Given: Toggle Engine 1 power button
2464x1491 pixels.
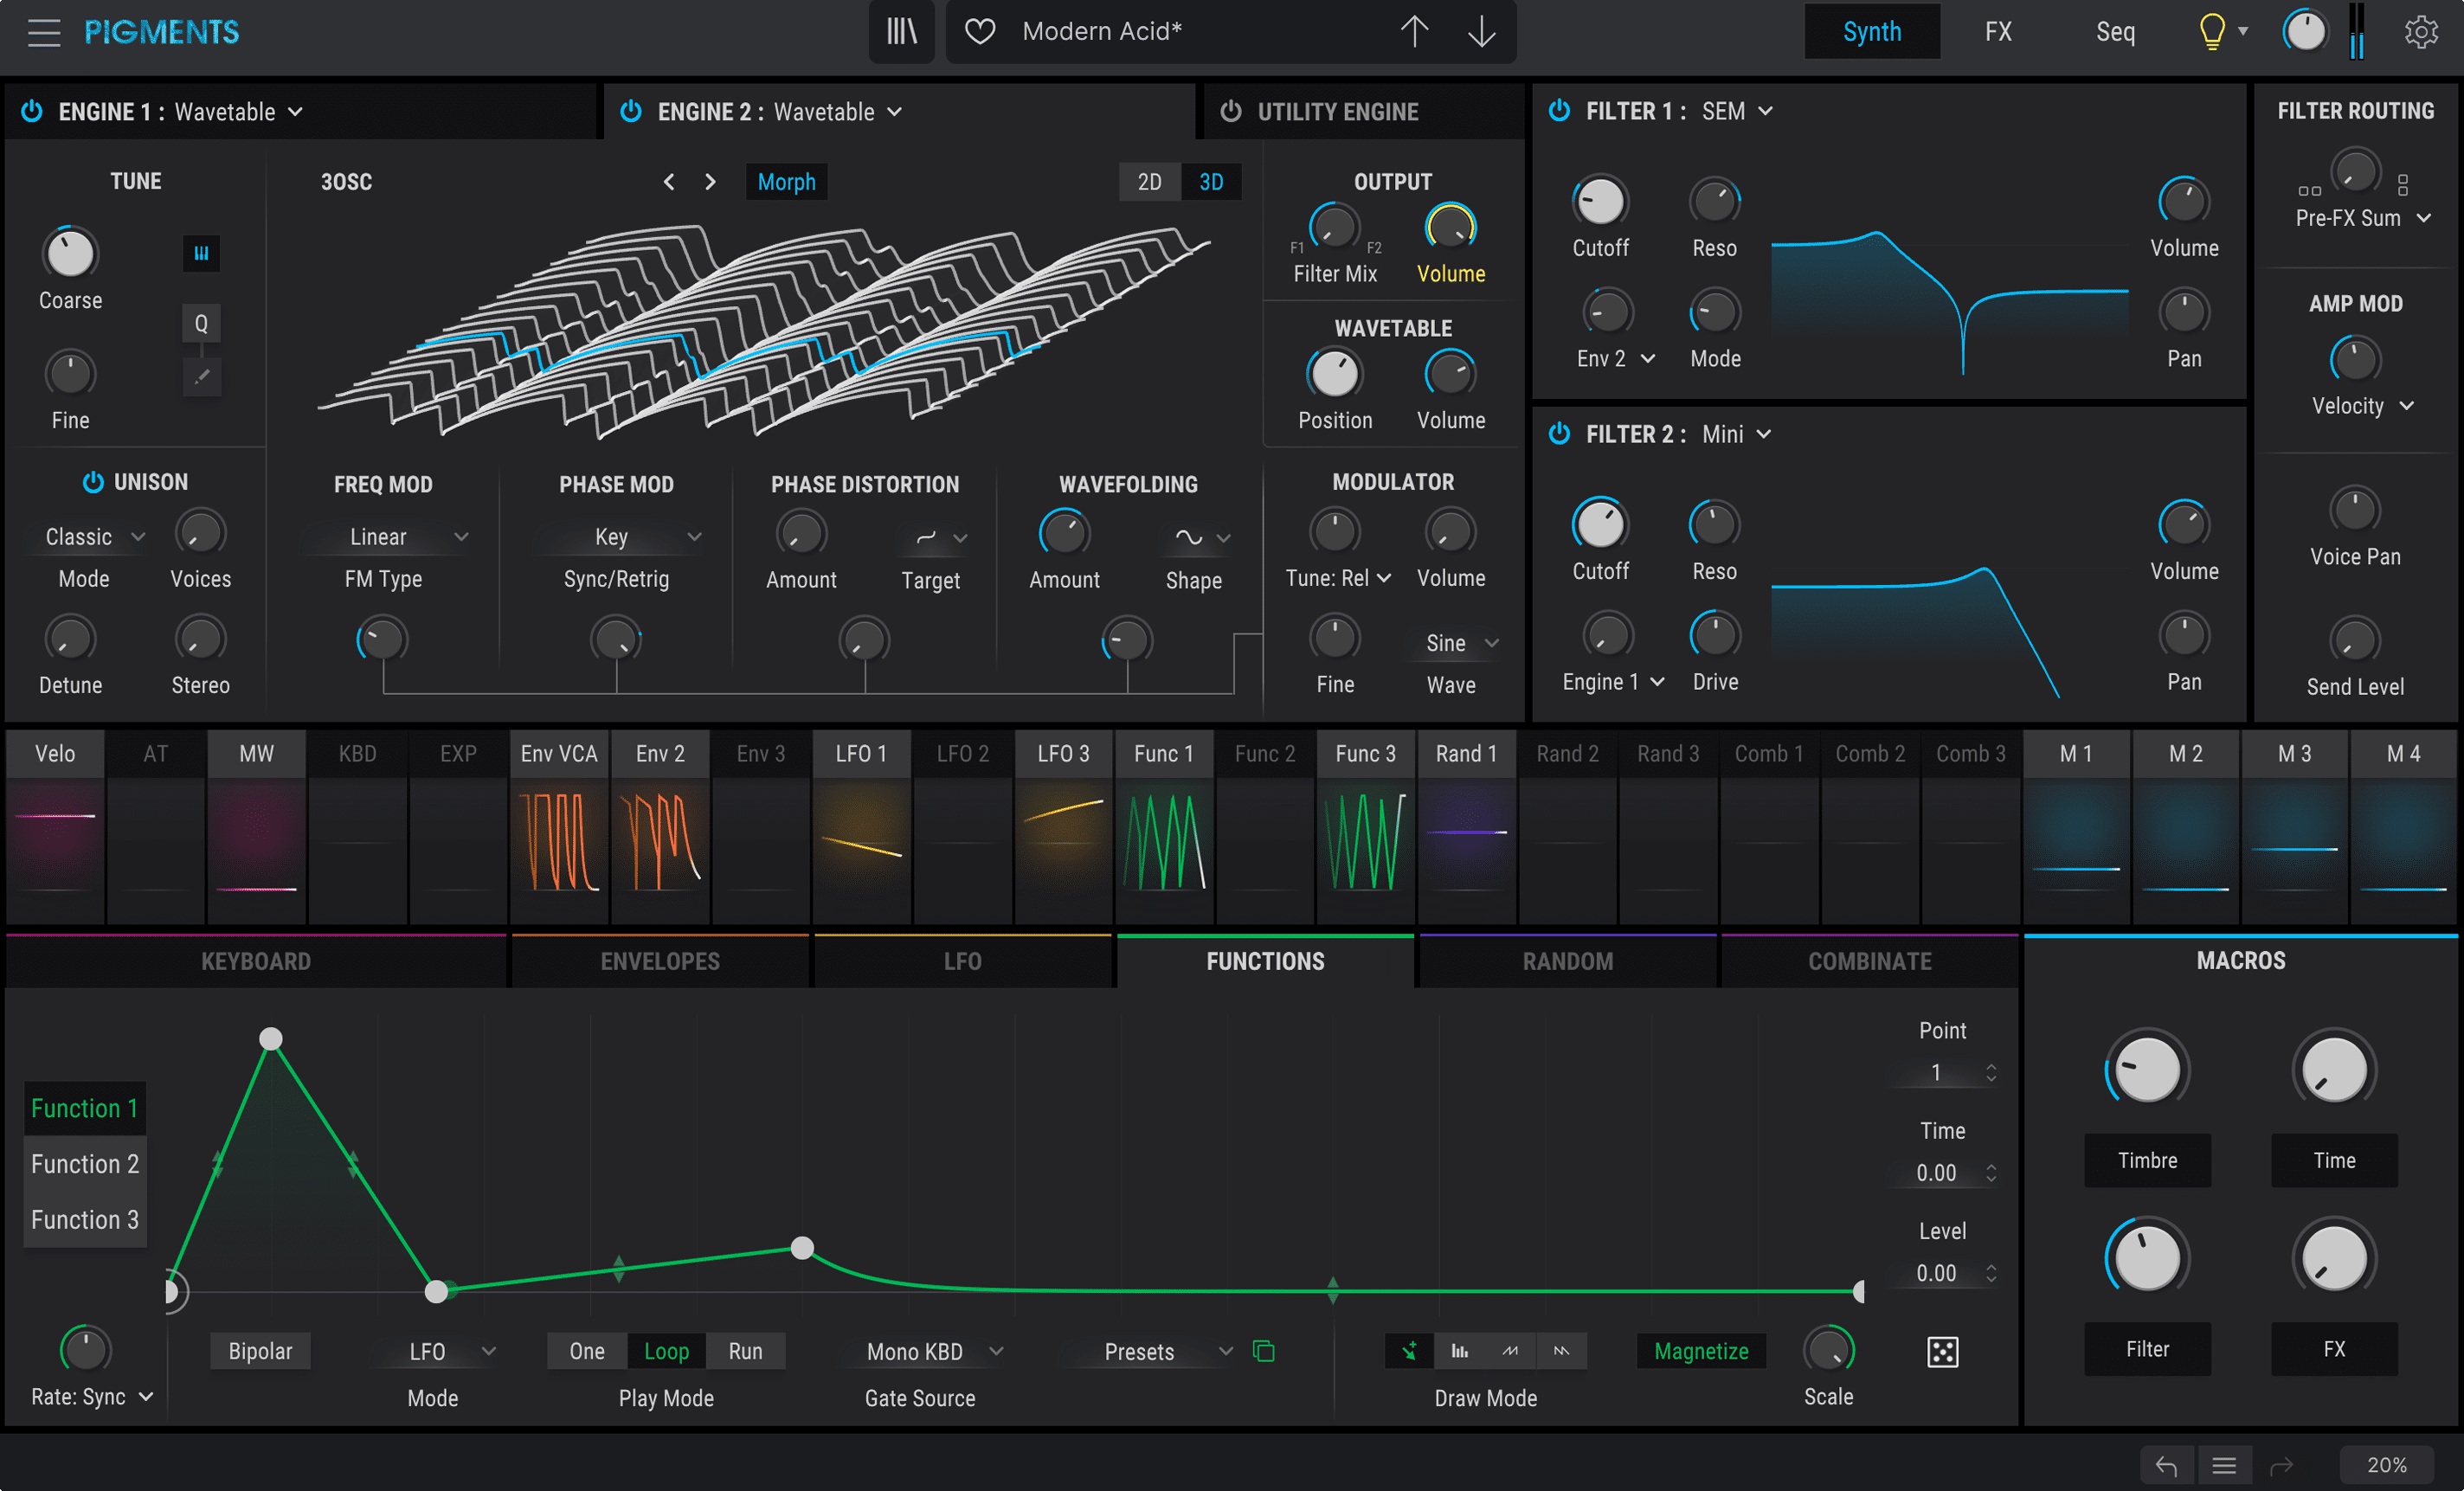Looking at the screenshot, I should tap(32, 111).
